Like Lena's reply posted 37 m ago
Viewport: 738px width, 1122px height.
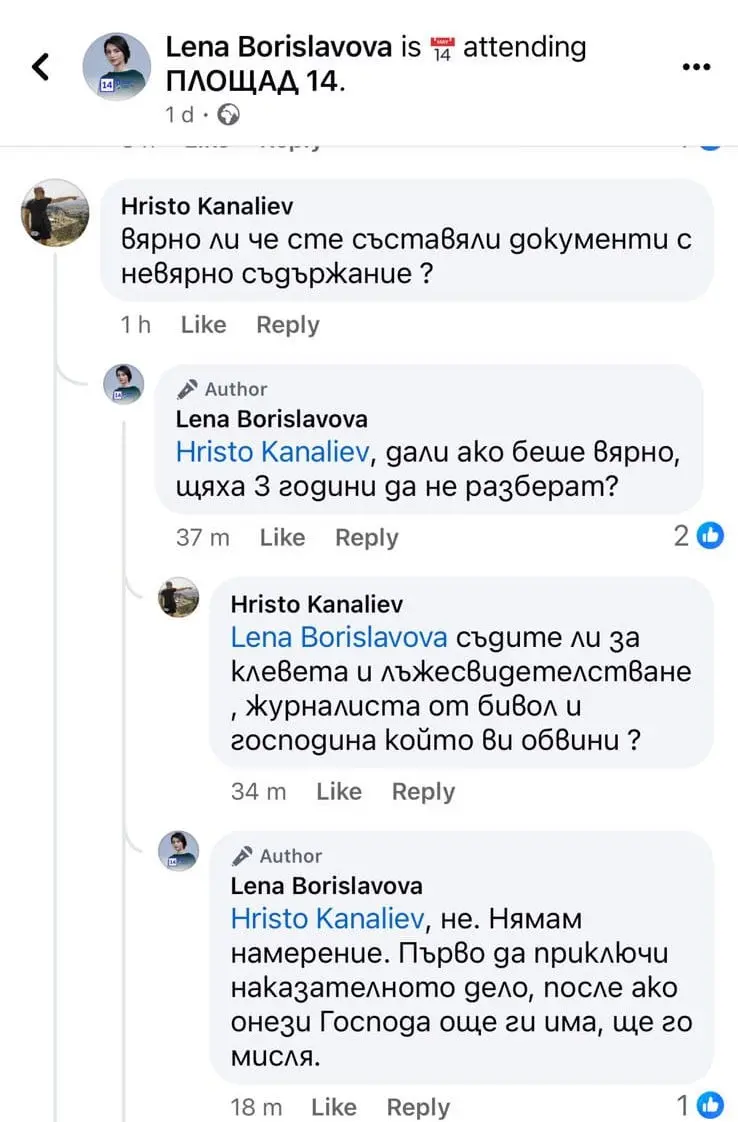282,537
